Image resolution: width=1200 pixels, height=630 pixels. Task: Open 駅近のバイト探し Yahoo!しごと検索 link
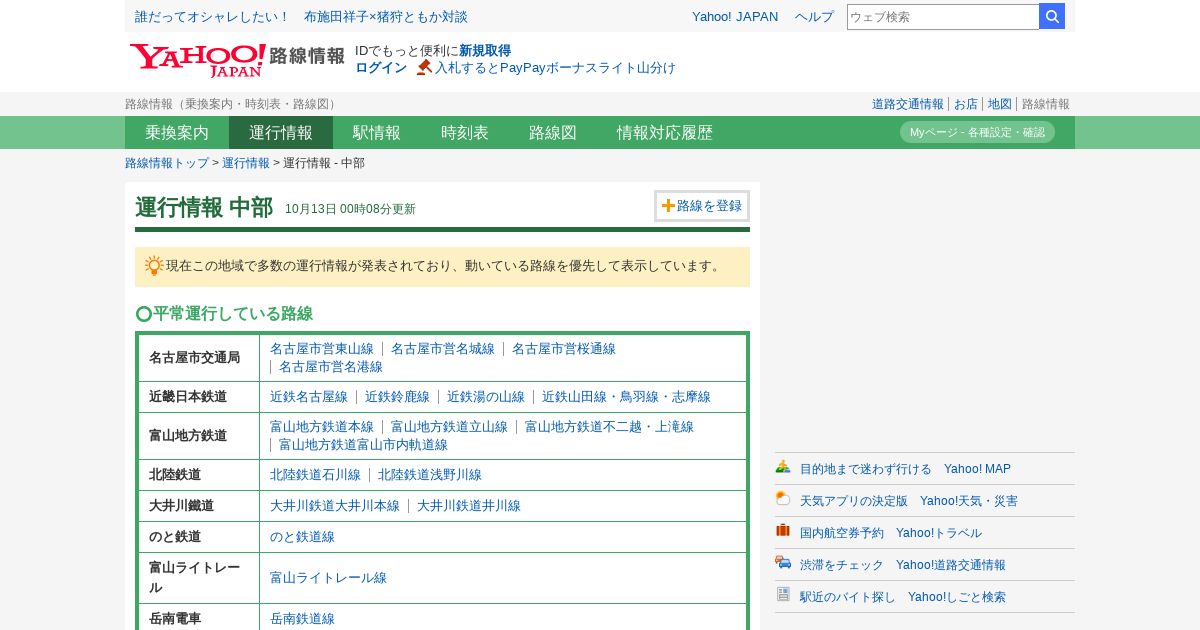[x=903, y=597]
